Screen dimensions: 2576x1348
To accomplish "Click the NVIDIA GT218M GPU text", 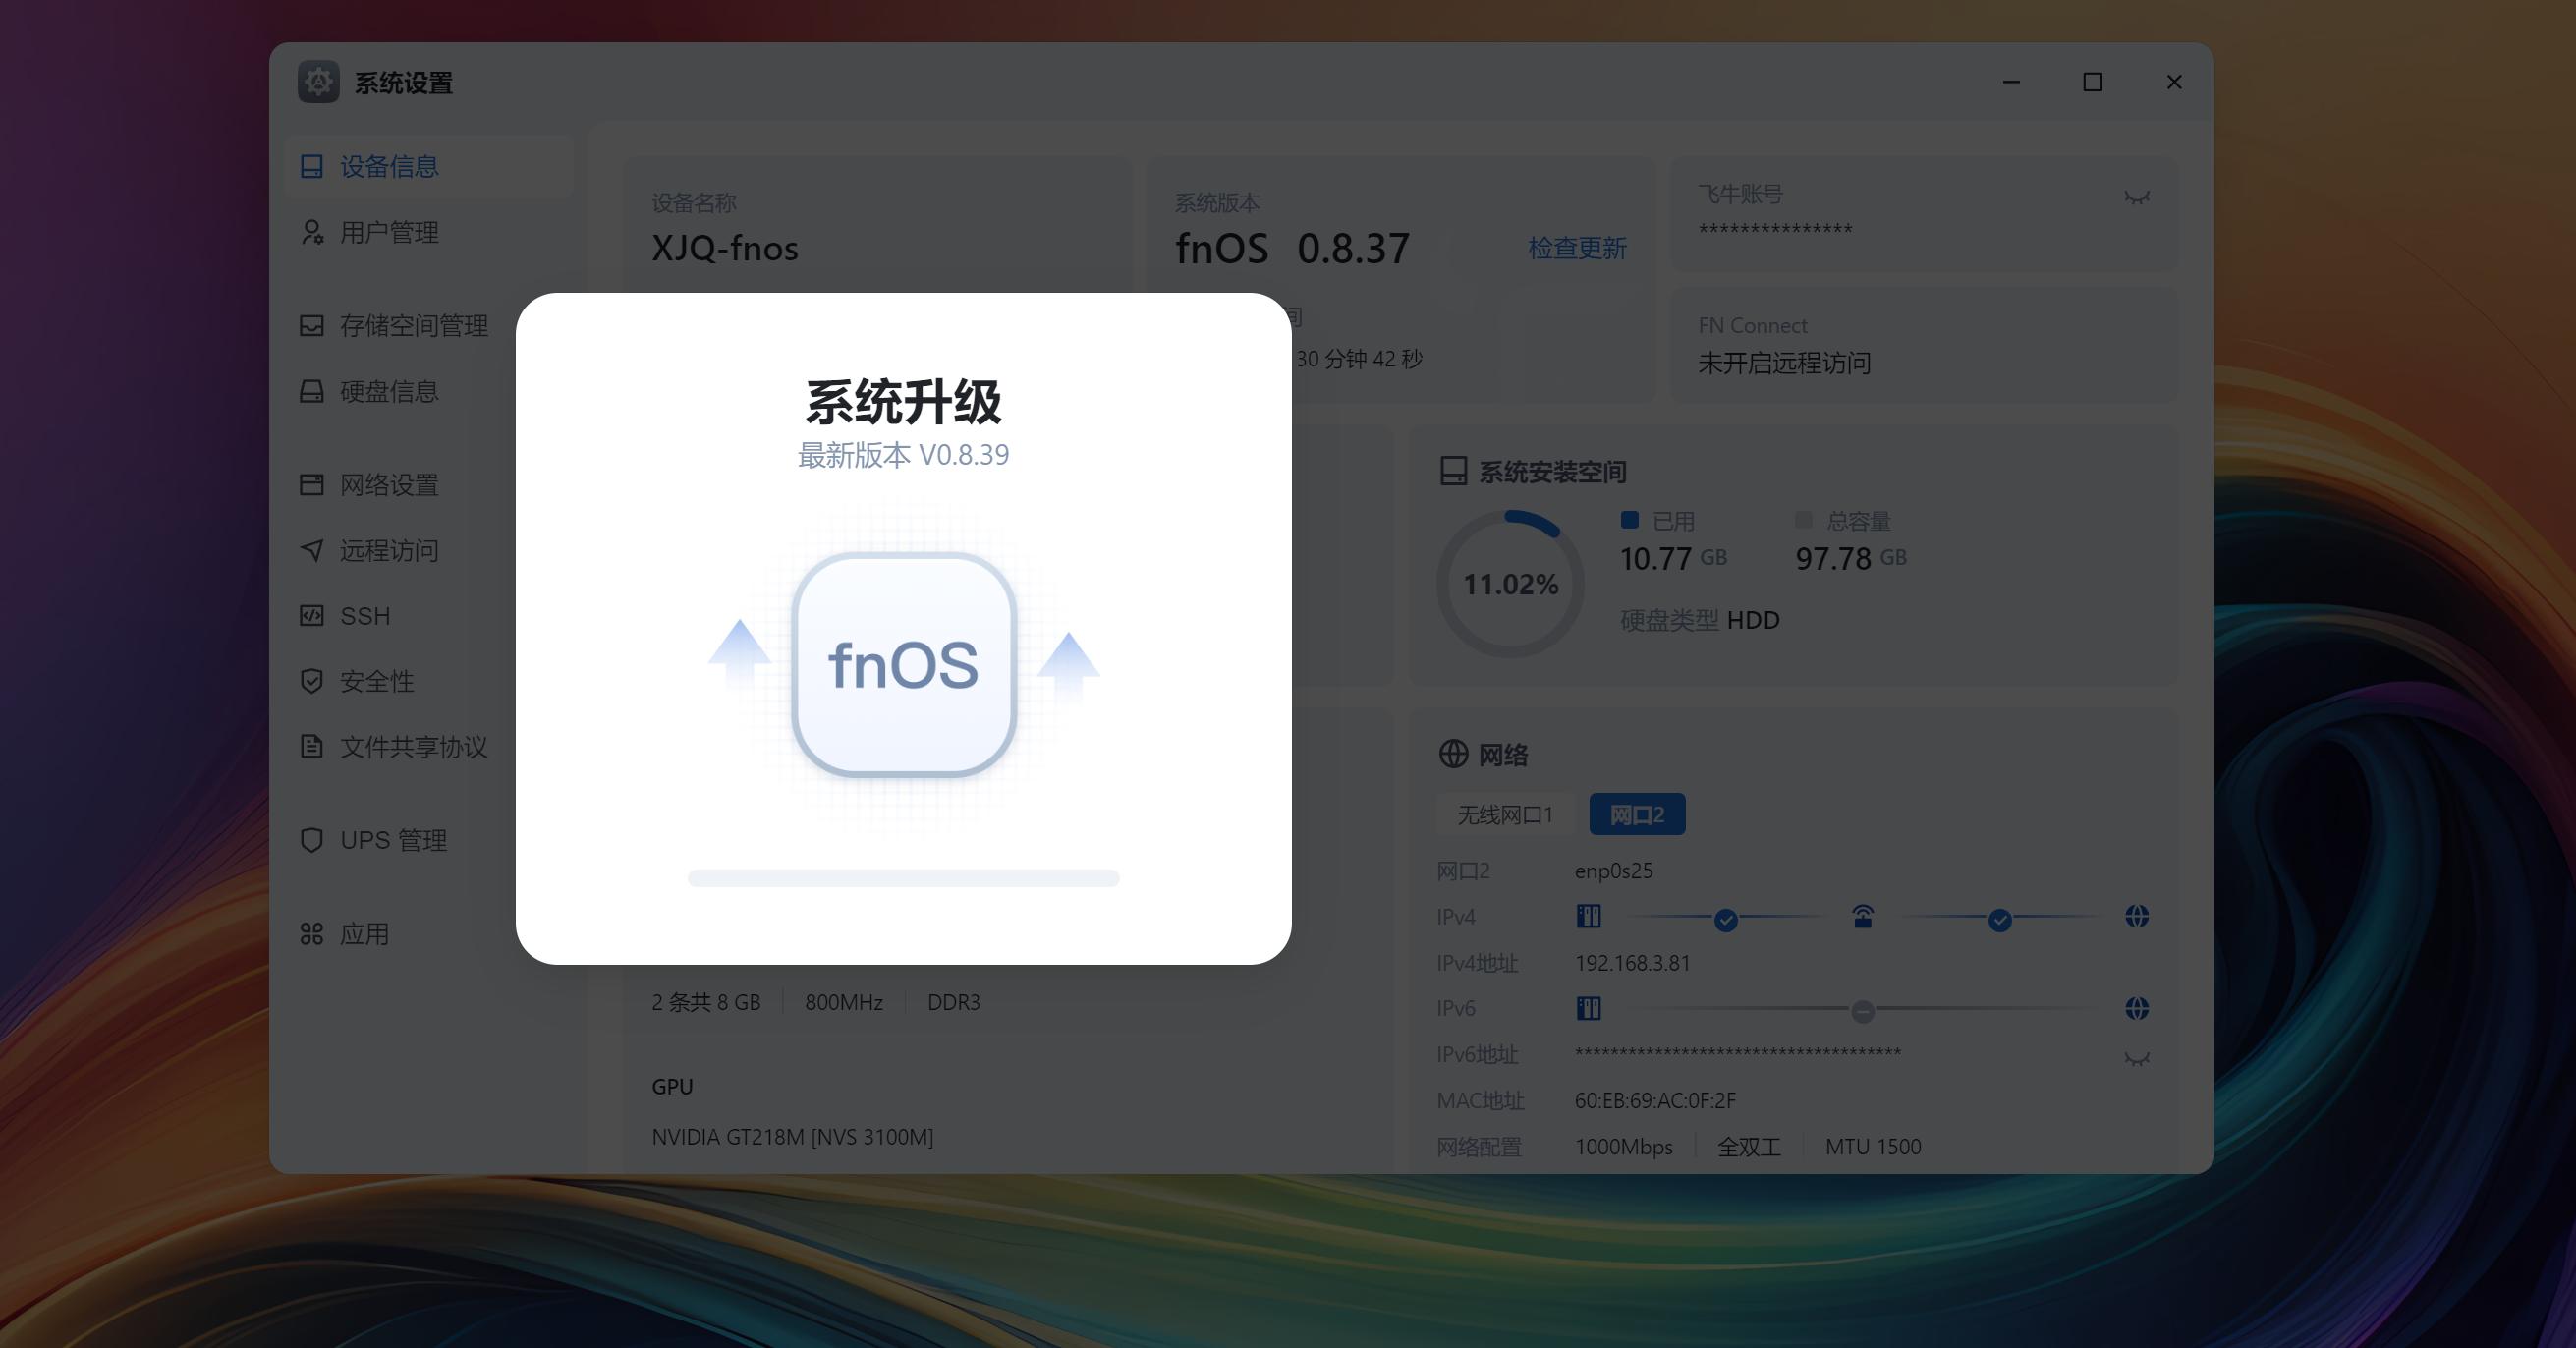I will coord(792,1137).
